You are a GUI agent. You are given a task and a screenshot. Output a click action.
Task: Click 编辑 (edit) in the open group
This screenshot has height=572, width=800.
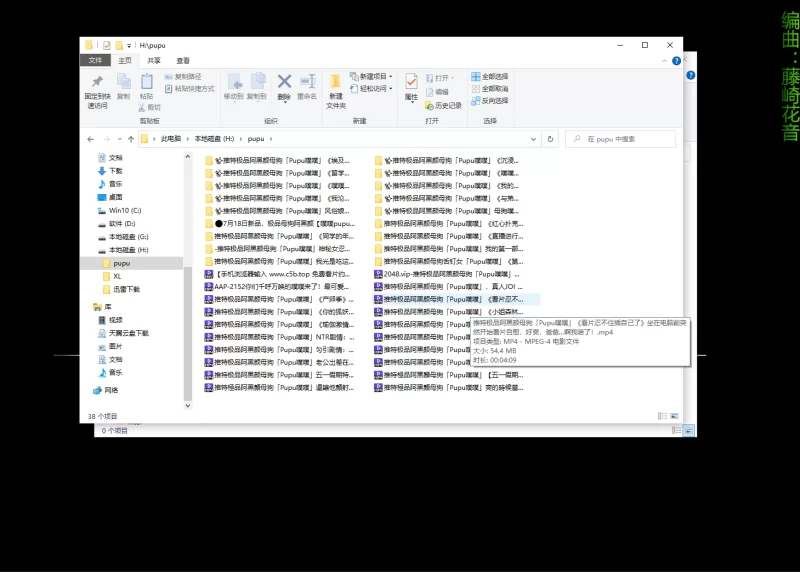437,92
